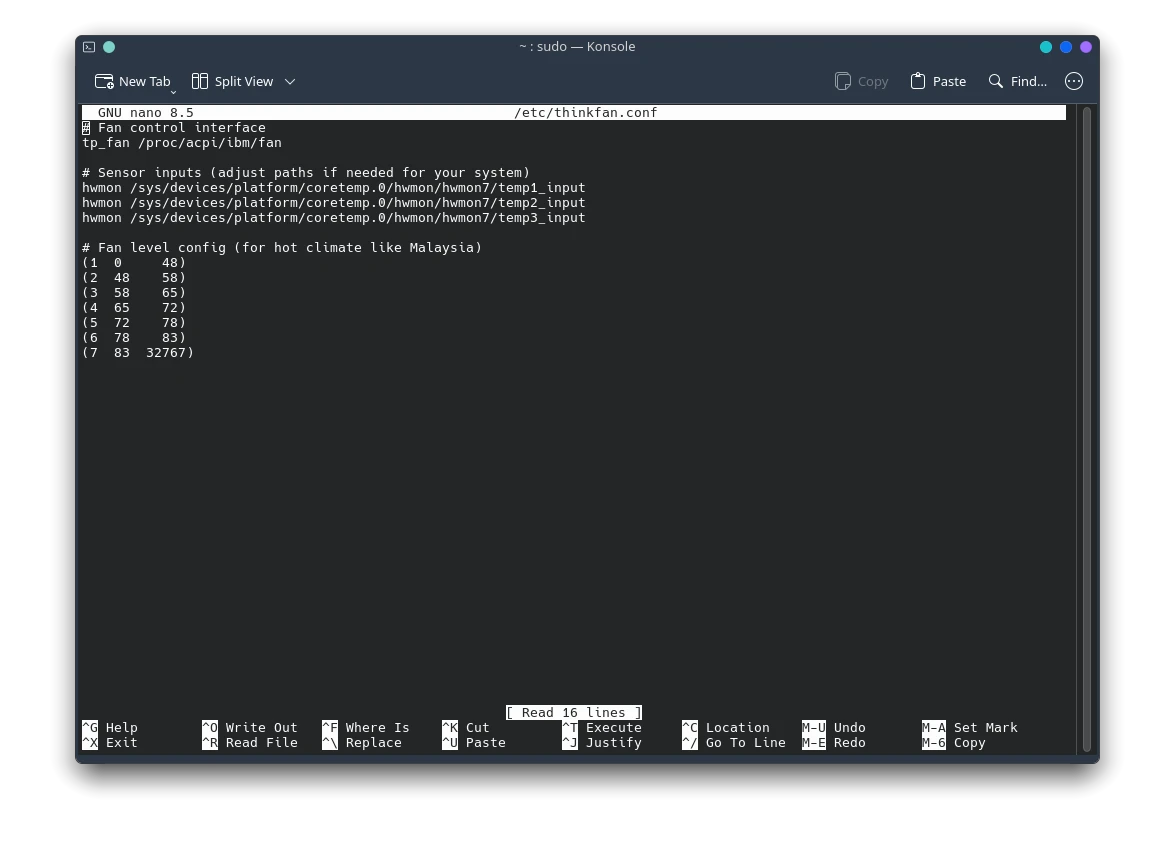The height and width of the screenshot is (849, 1175).
Task: Click the '# Sensor inputs' comment line
Action: tap(306, 172)
